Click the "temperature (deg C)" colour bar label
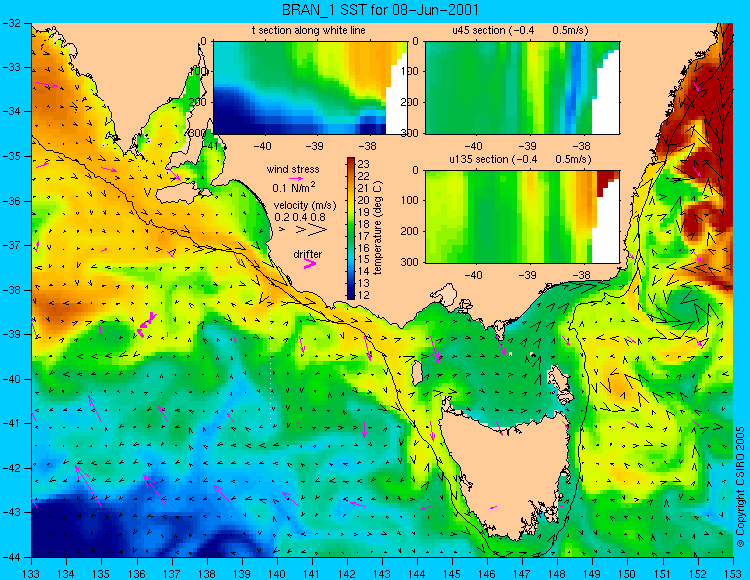The width and height of the screenshot is (750, 580). [x=378, y=228]
